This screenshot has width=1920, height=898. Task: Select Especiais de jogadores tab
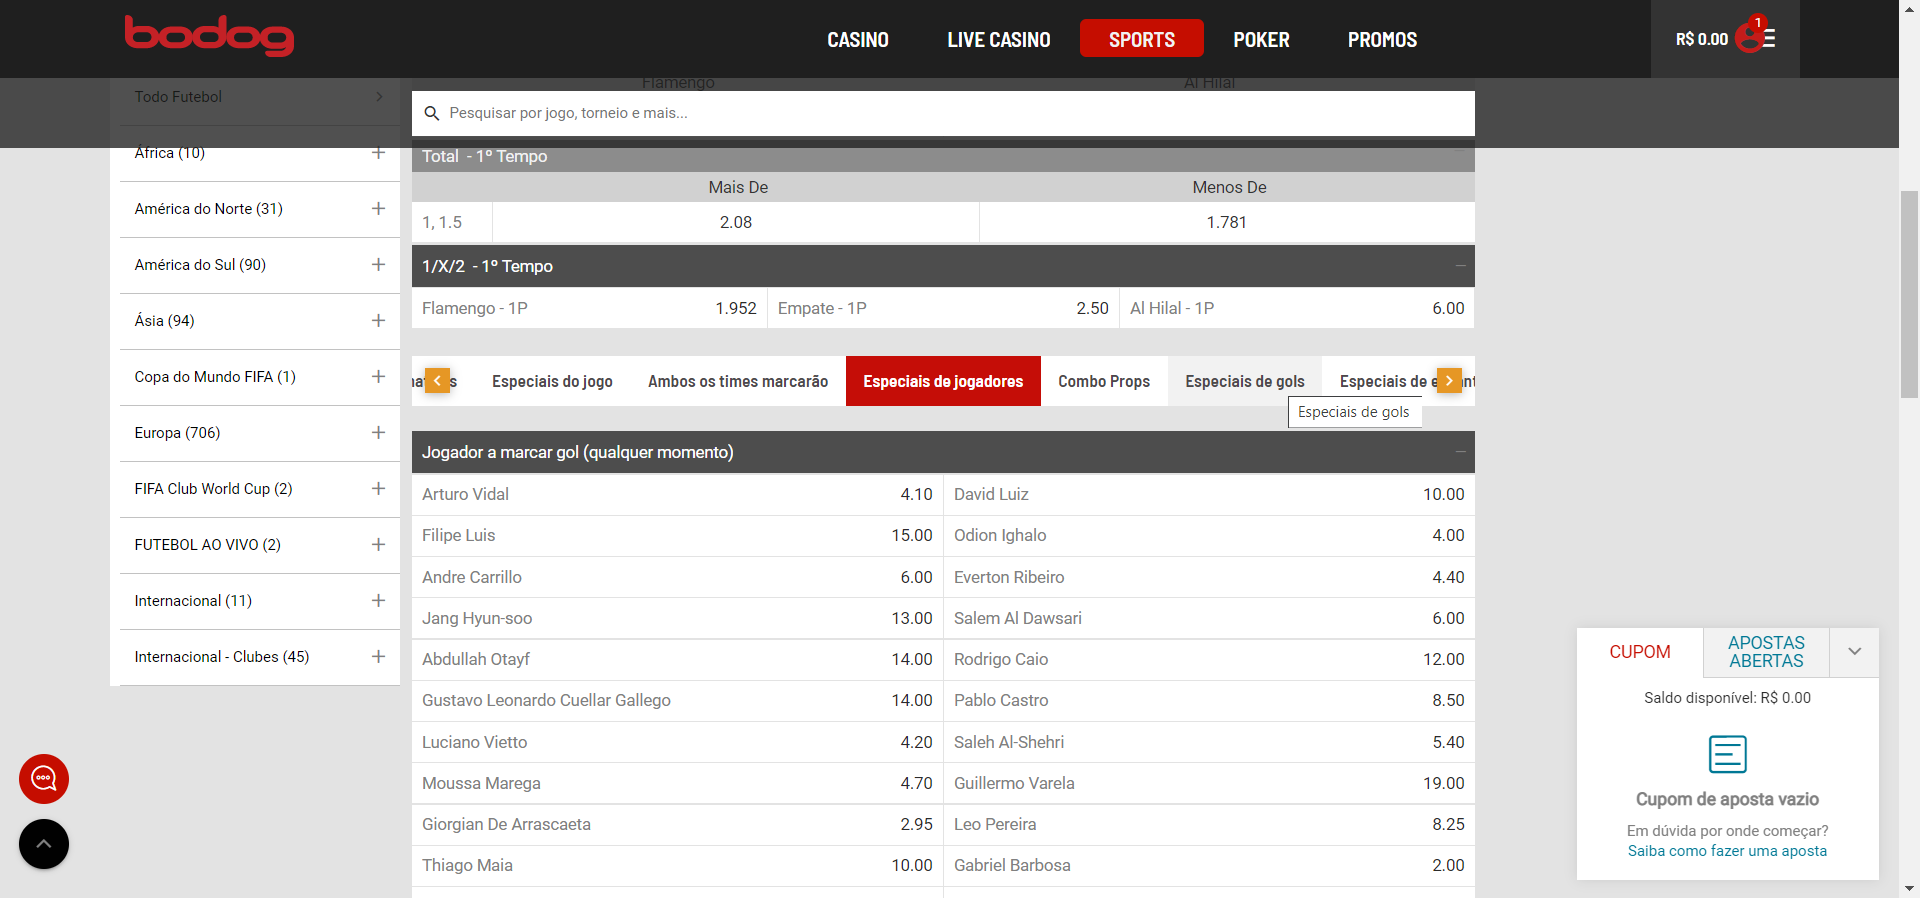click(943, 381)
